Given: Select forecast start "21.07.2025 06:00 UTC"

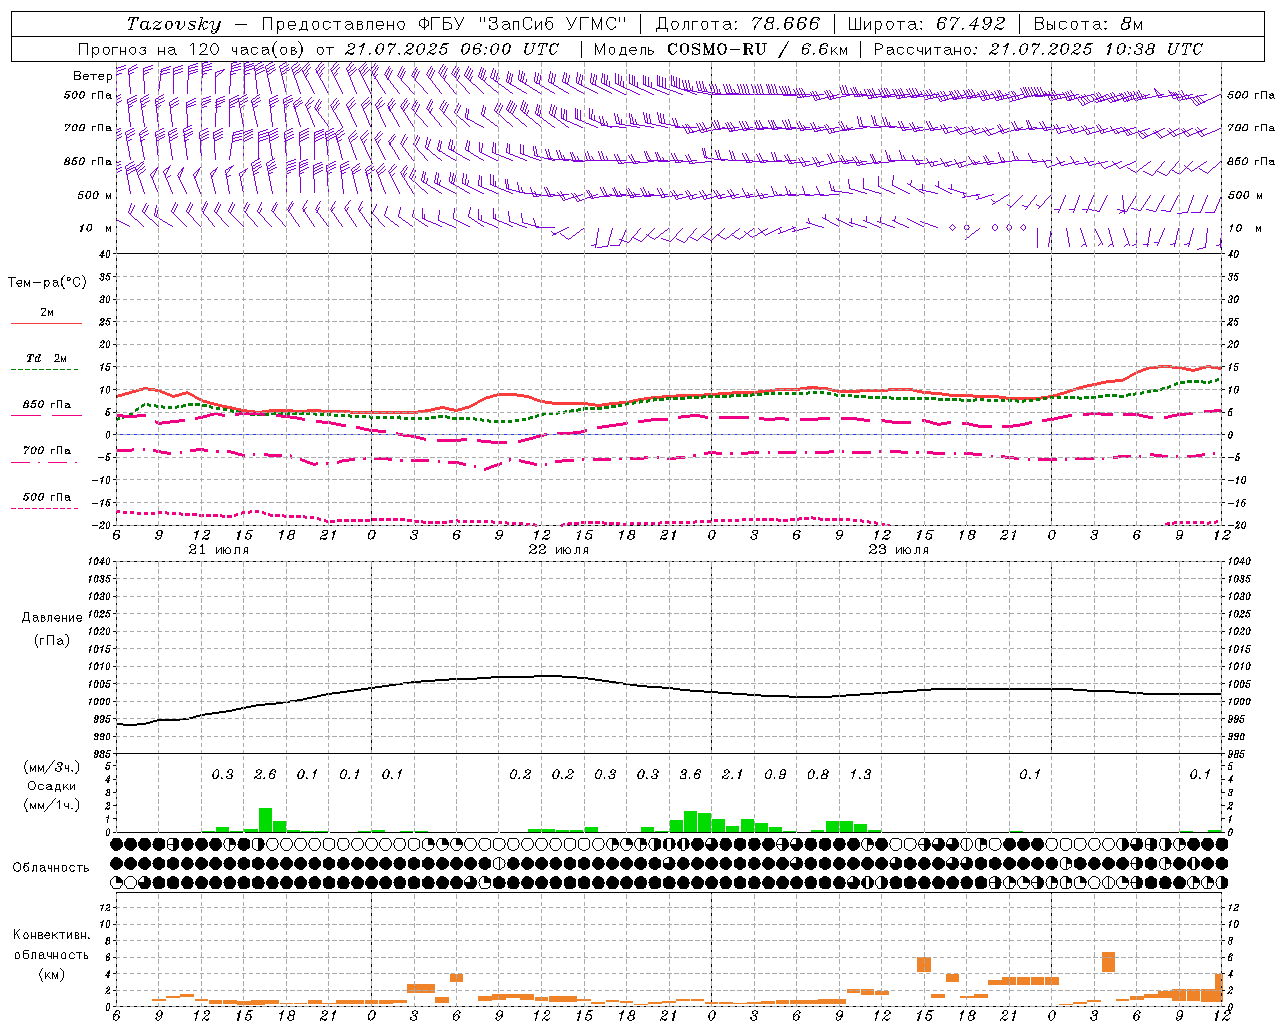Looking at the screenshot, I should tap(452, 49).
